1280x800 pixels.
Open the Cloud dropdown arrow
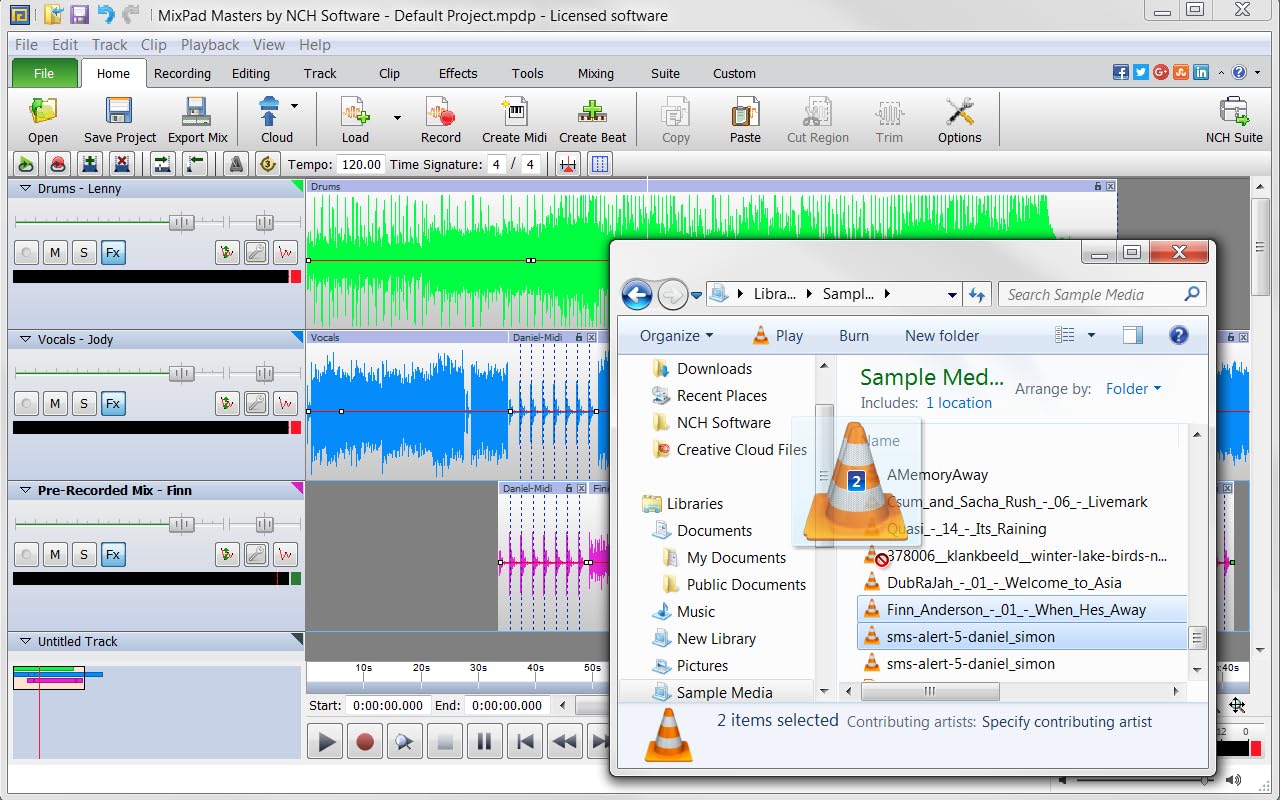click(295, 104)
